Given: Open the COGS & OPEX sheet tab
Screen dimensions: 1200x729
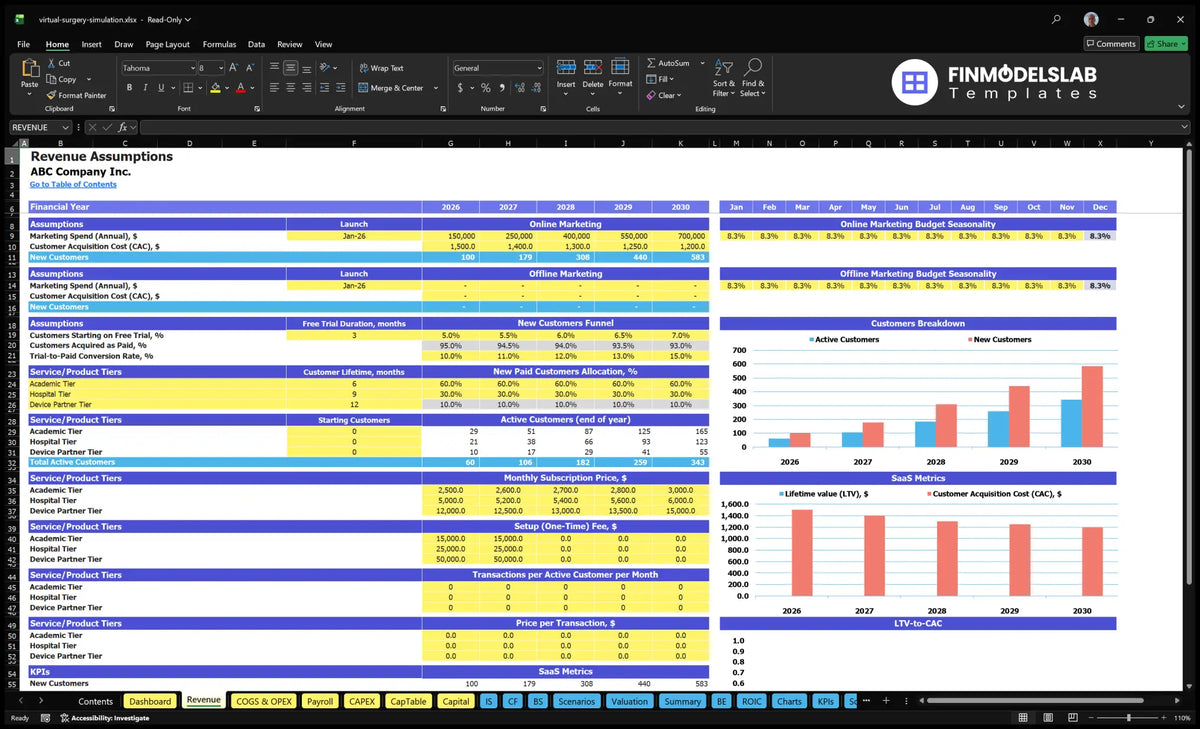Looking at the screenshot, I should 264,701.
